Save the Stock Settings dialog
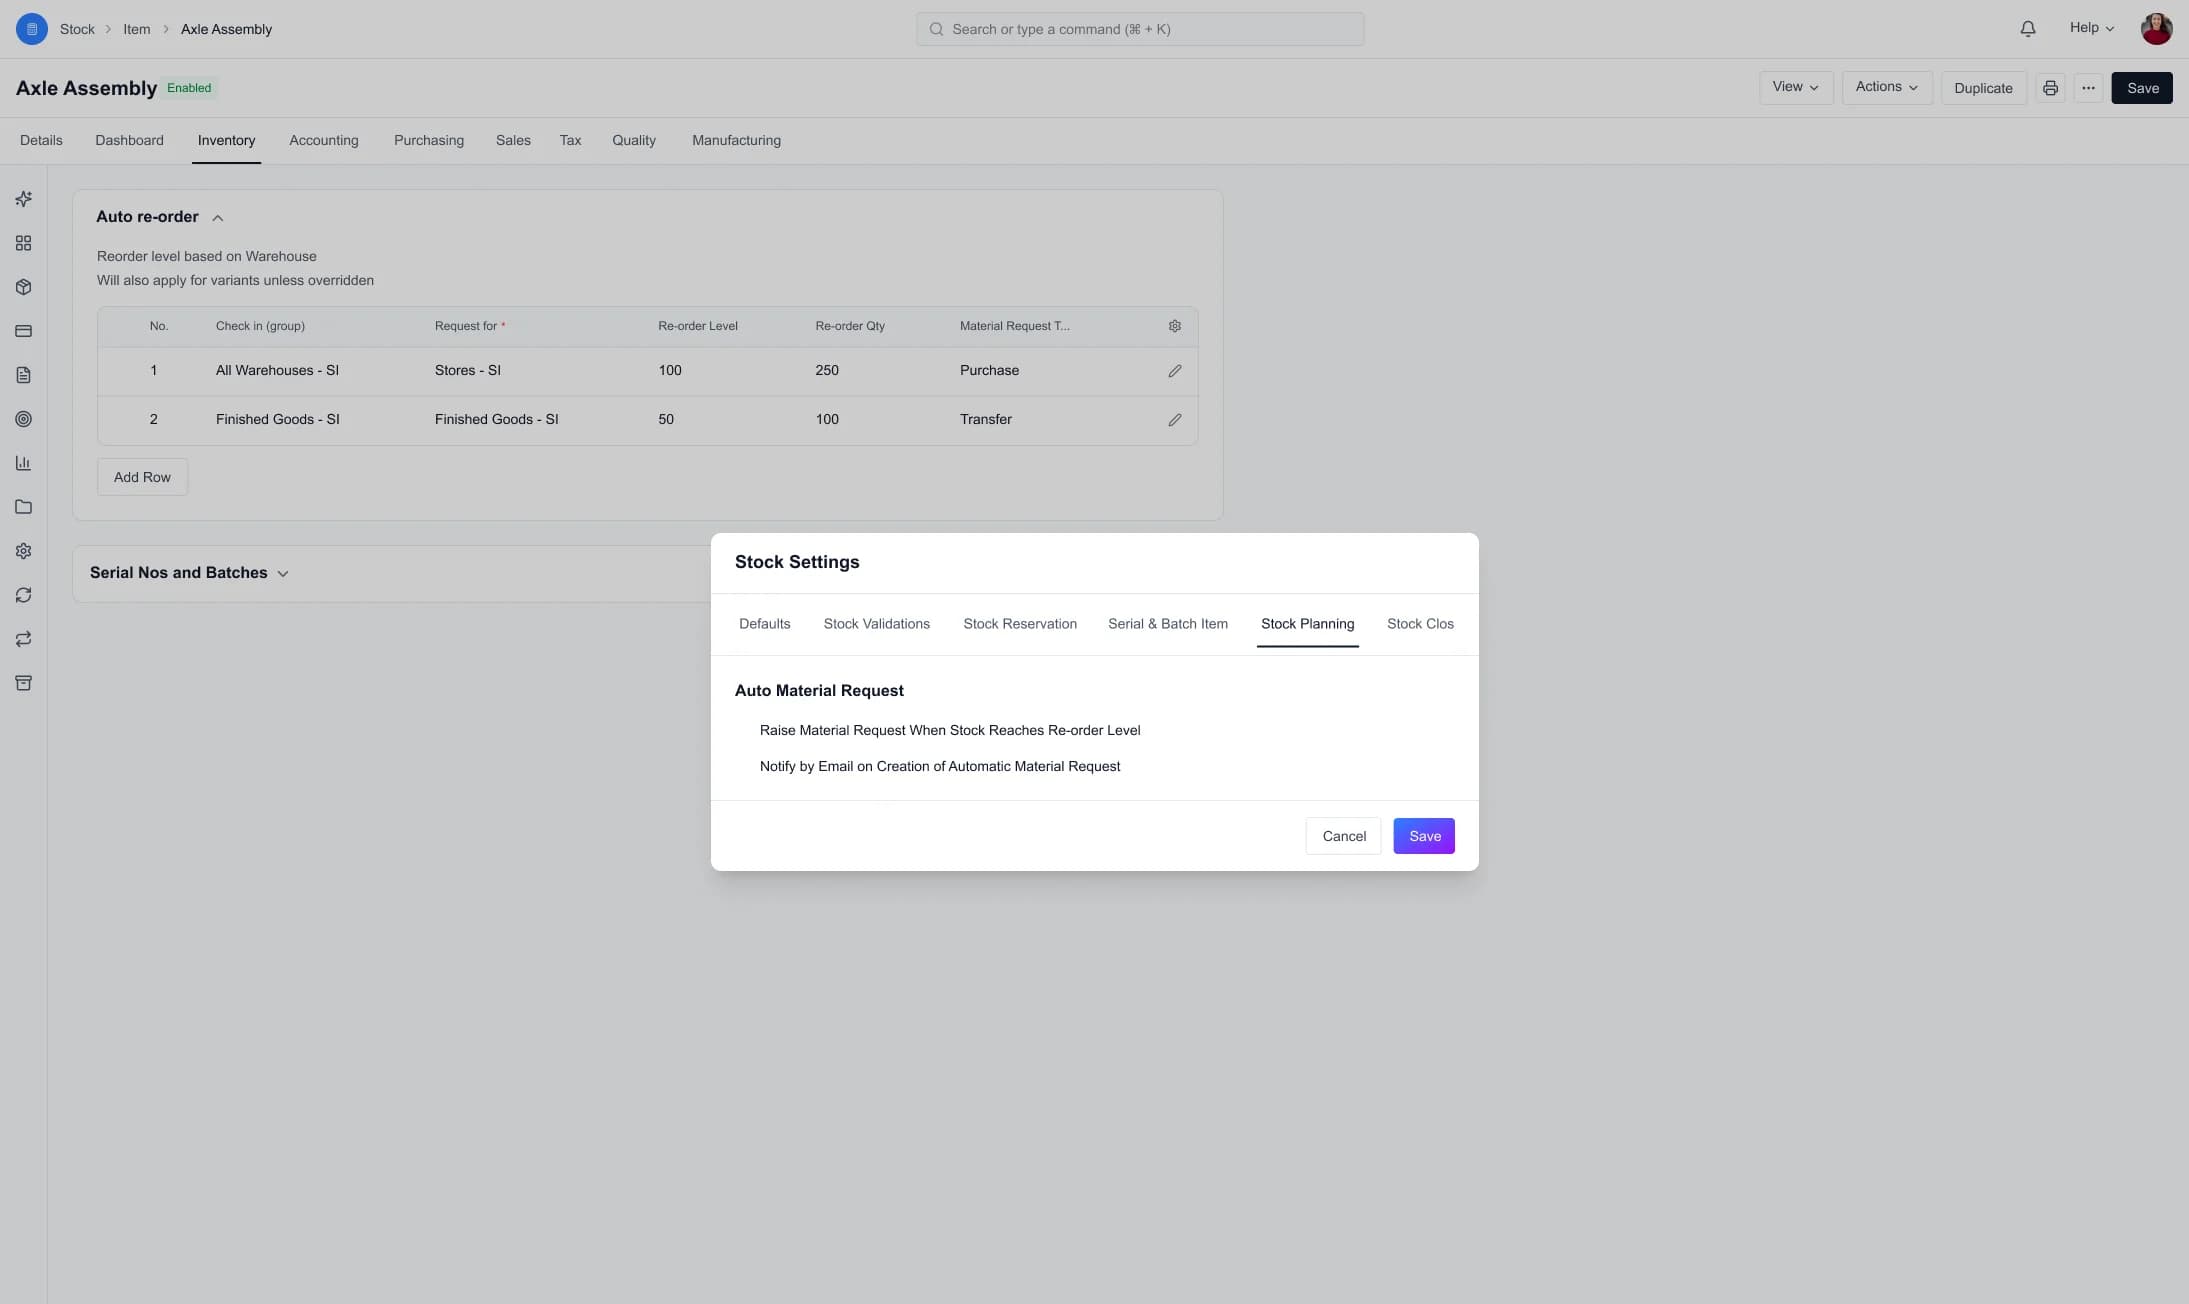This screenshot has width=2189, height=1304. point(1423,835)
